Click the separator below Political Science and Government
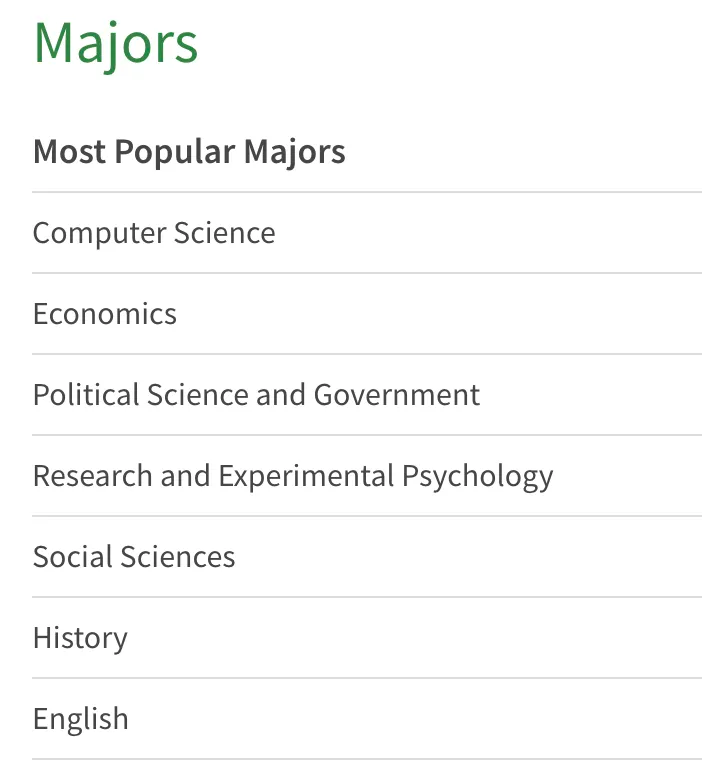The height and width of the screenshot is (768, 702). [x=367, y=434]
